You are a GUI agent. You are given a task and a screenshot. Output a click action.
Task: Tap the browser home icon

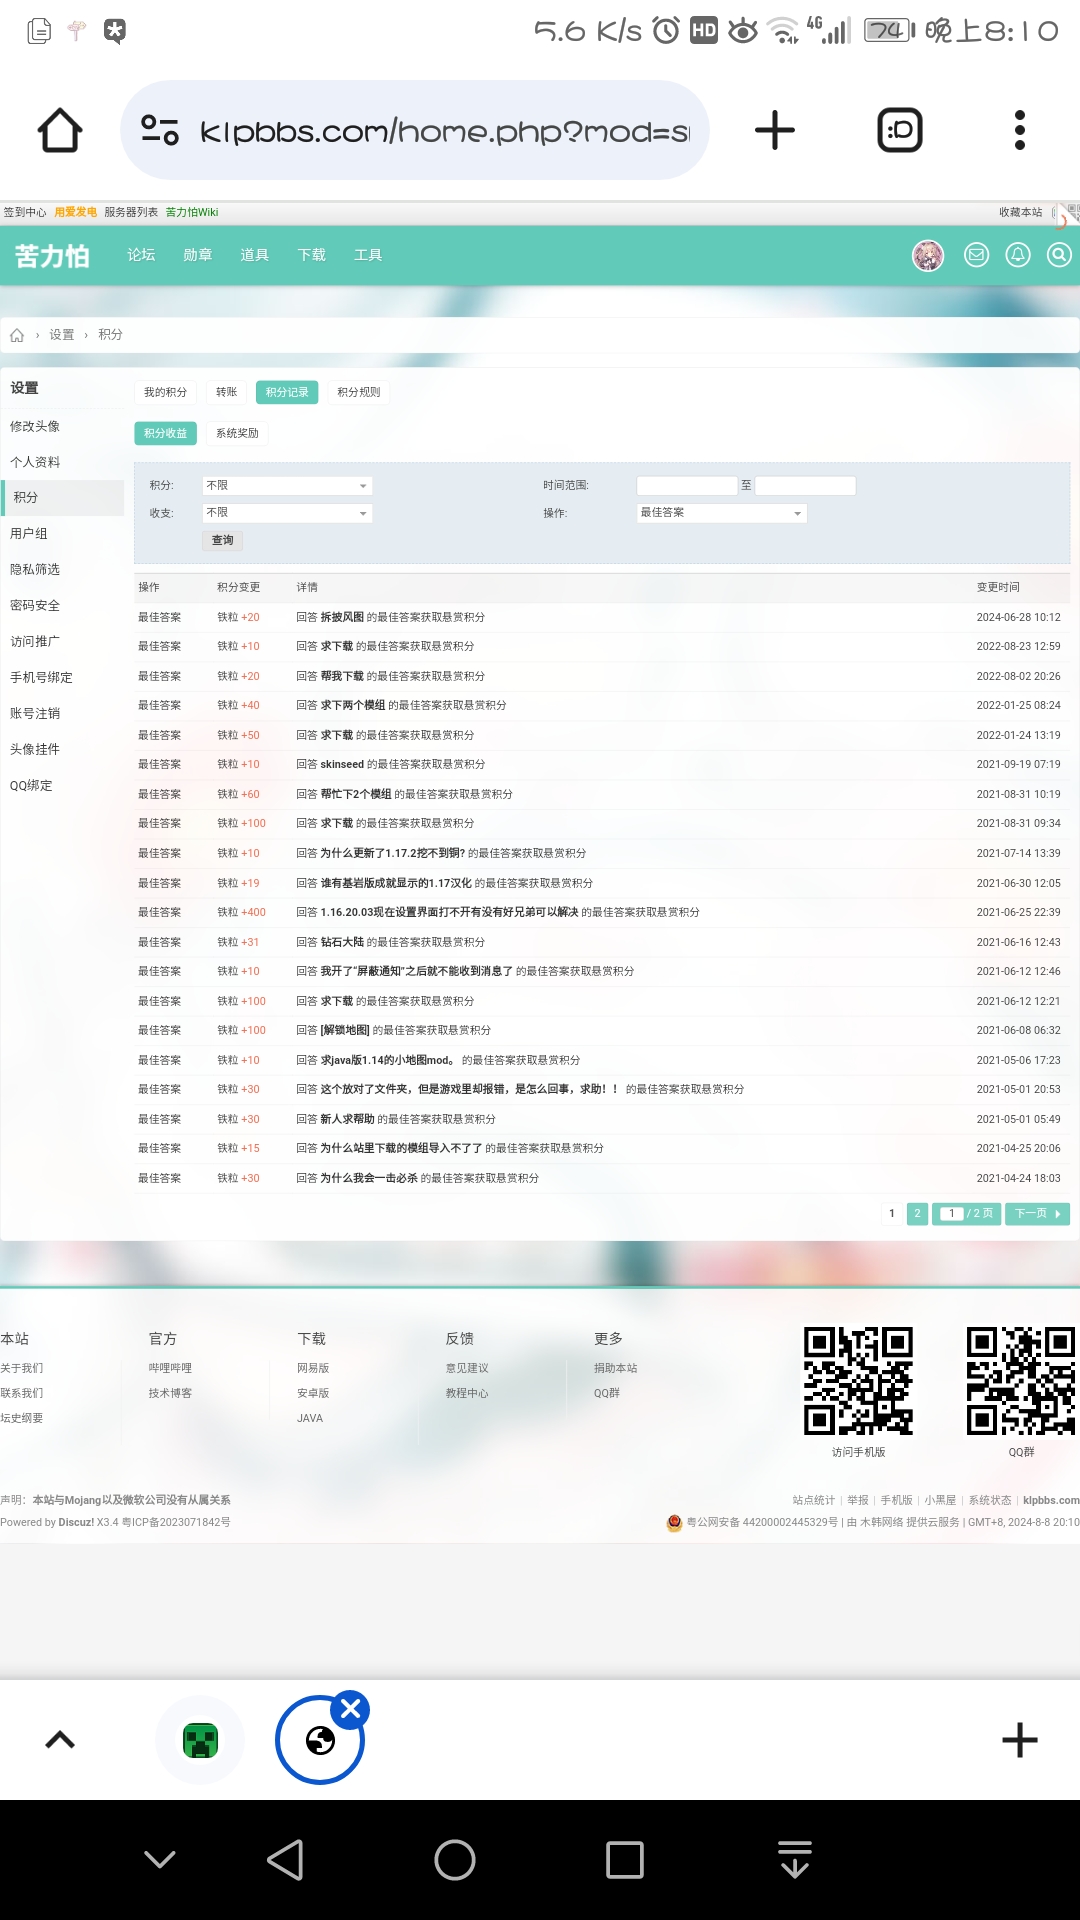(x=60, y=130)
